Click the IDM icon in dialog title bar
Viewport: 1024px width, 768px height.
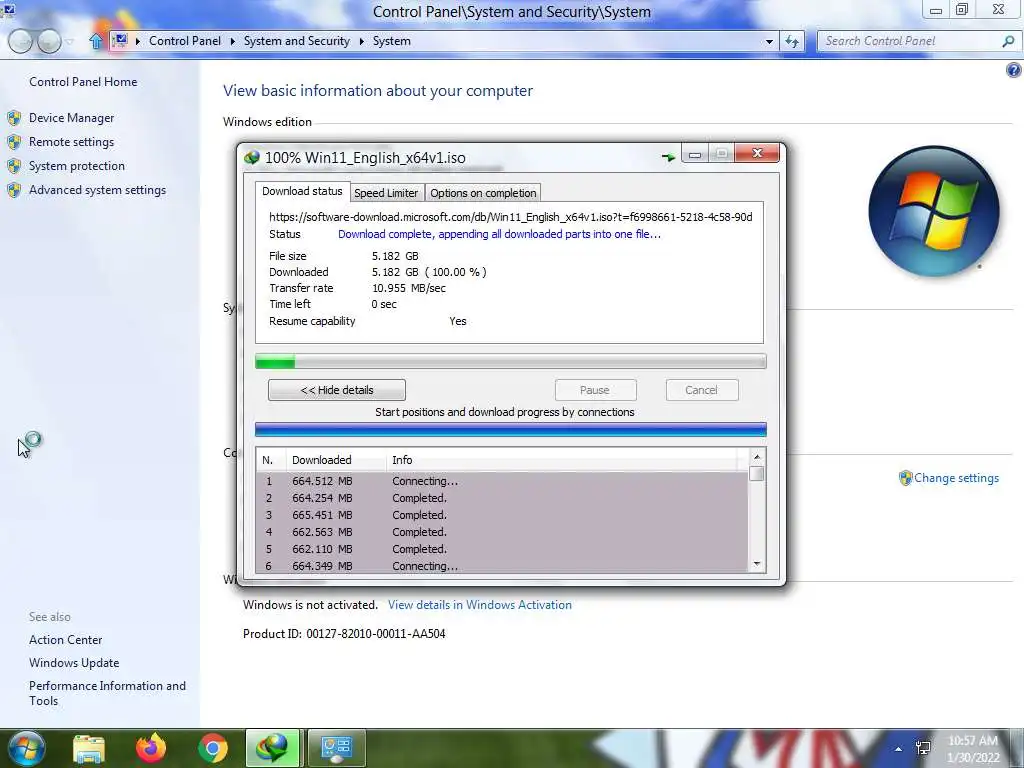[252, 157]
